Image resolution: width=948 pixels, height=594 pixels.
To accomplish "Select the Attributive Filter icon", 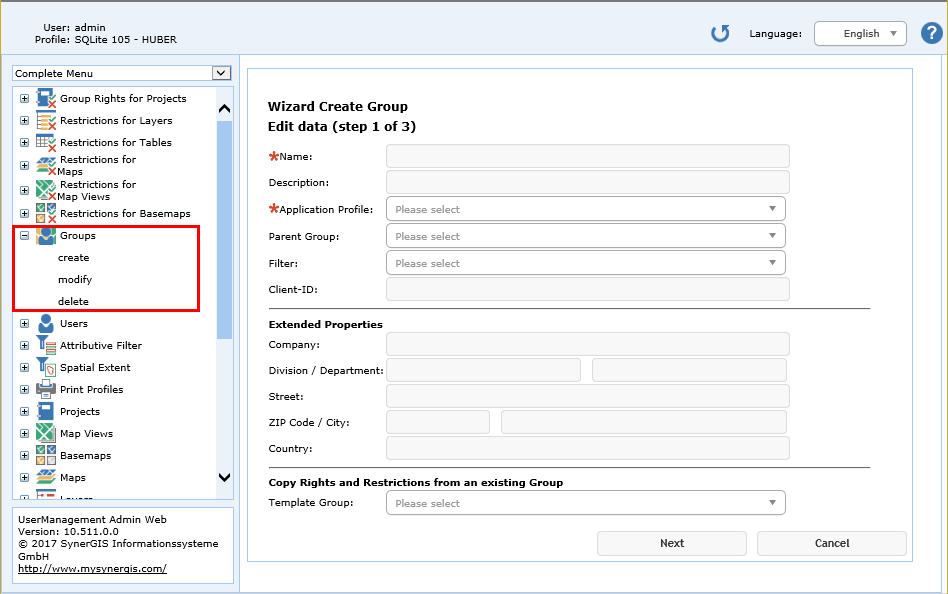I will (45, 345).
